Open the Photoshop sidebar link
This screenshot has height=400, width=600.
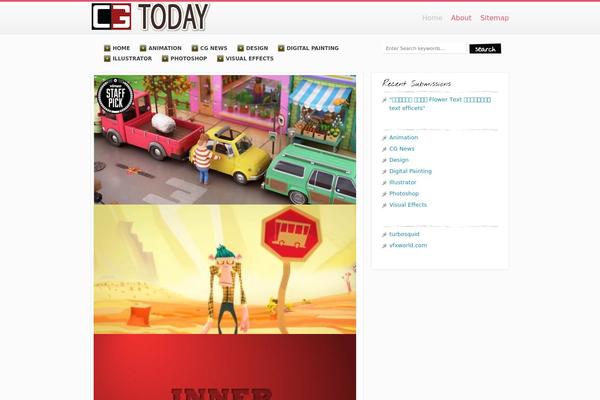tap(404, 194)
